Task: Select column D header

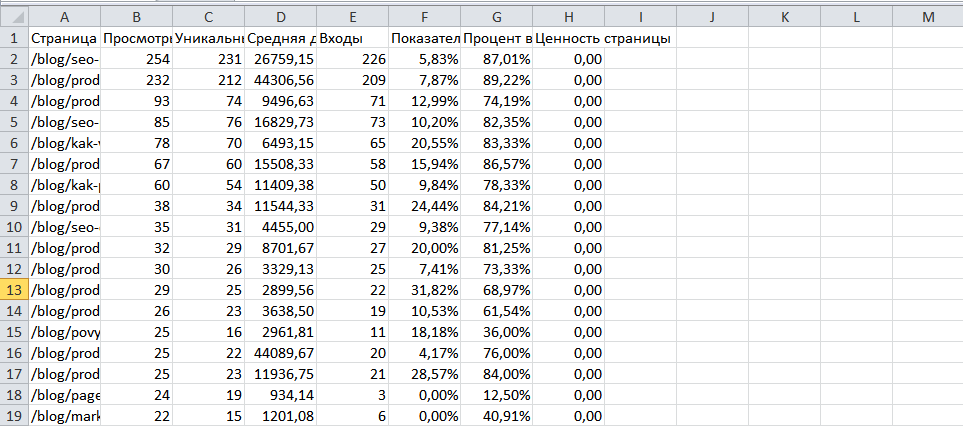Action: 281,17
